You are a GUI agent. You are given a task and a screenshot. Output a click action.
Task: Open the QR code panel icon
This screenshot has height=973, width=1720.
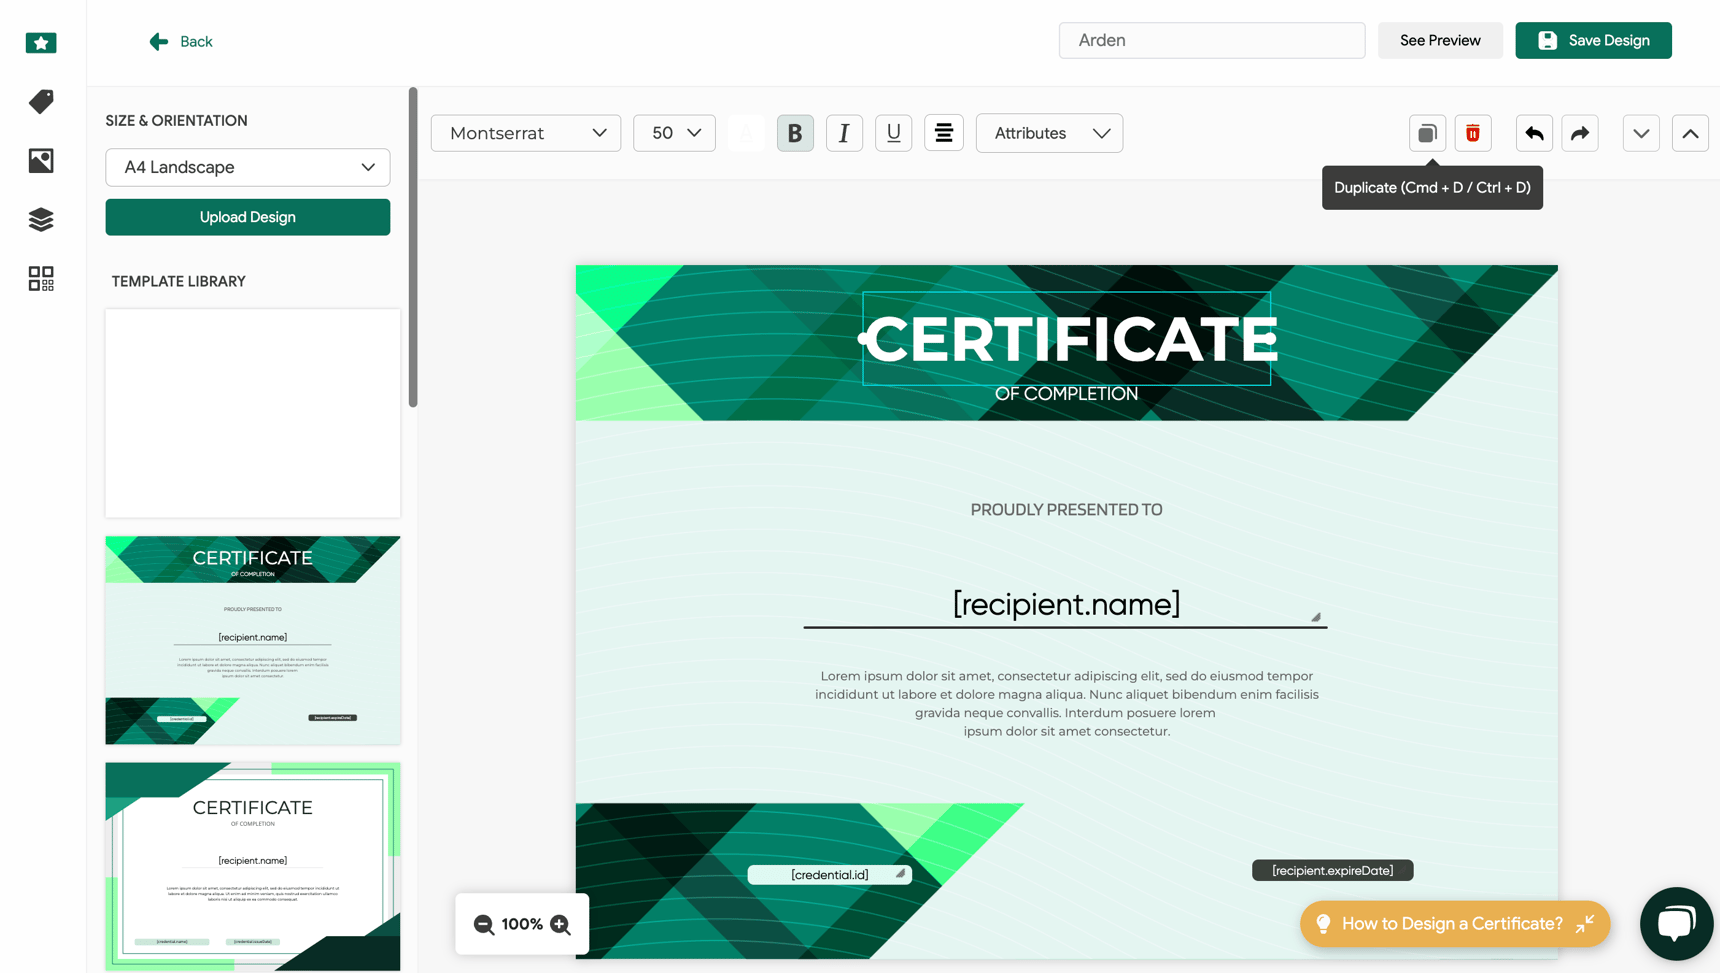(40, 279)
